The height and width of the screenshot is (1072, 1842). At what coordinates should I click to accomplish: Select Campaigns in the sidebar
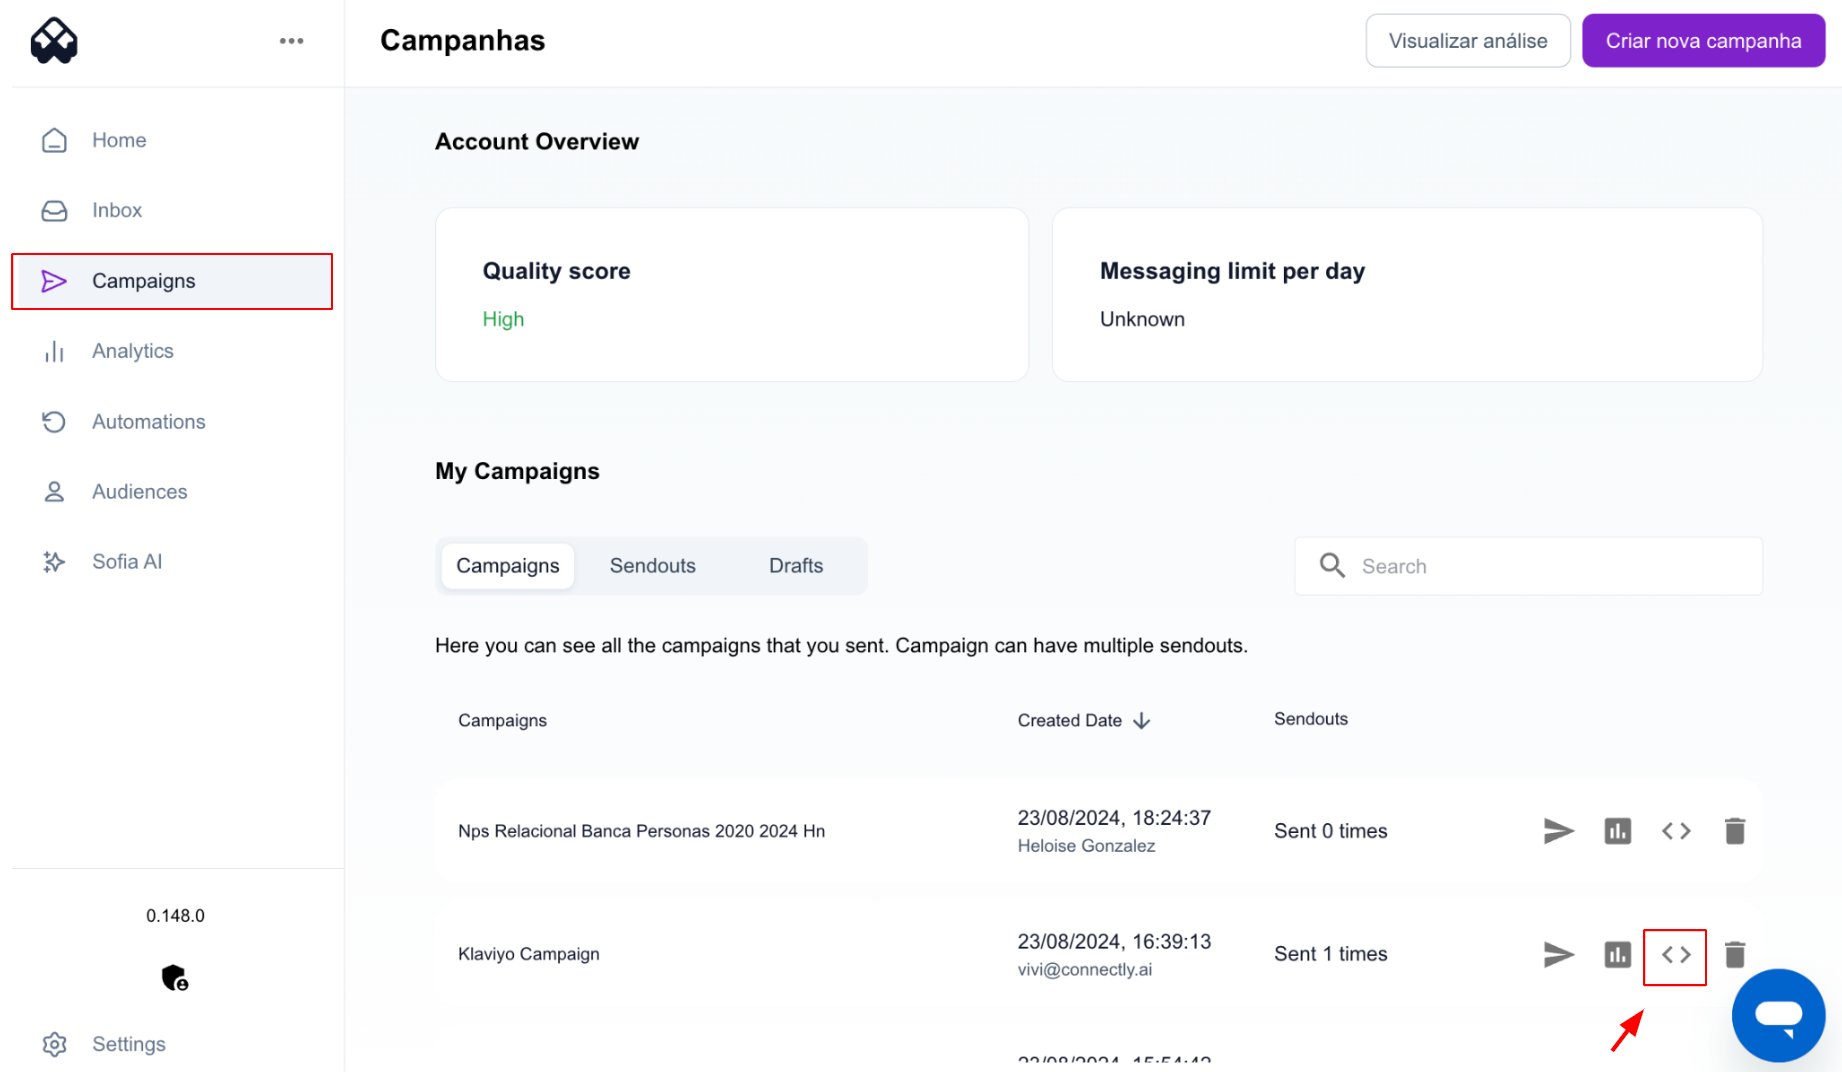click(x=172, y=281)
